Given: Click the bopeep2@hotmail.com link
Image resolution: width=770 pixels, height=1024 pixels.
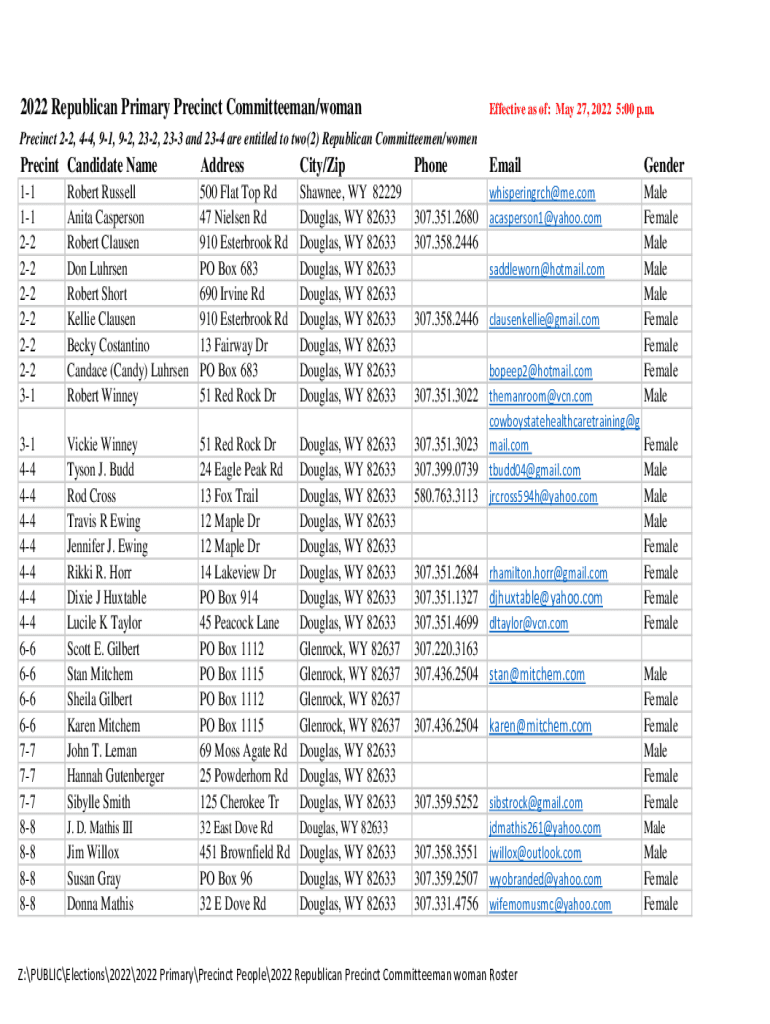Looking at the screenshot, I should [540, 371].
